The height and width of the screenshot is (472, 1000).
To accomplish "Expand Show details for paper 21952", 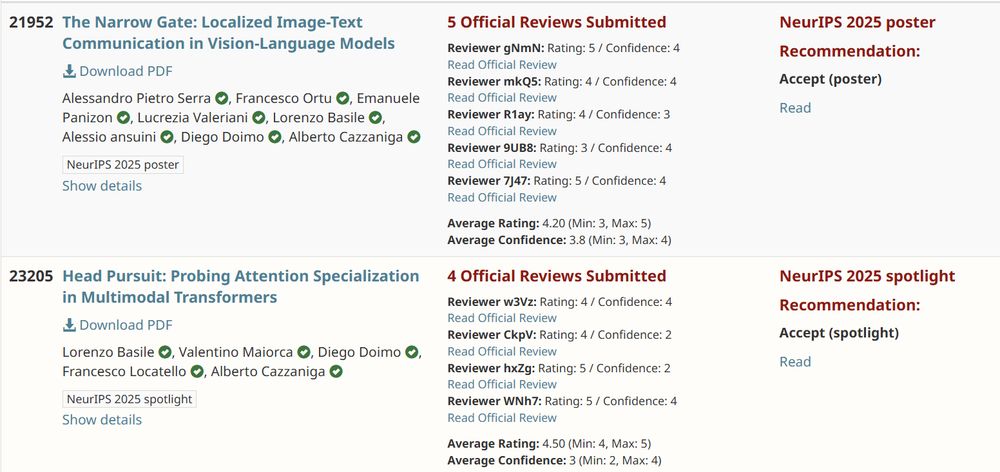I will click(102, 186).
